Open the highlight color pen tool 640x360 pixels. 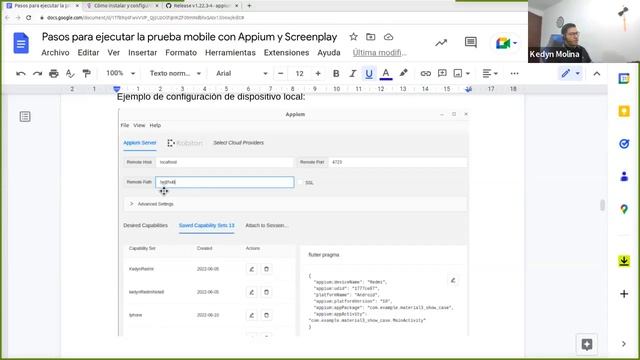(403, 73)
